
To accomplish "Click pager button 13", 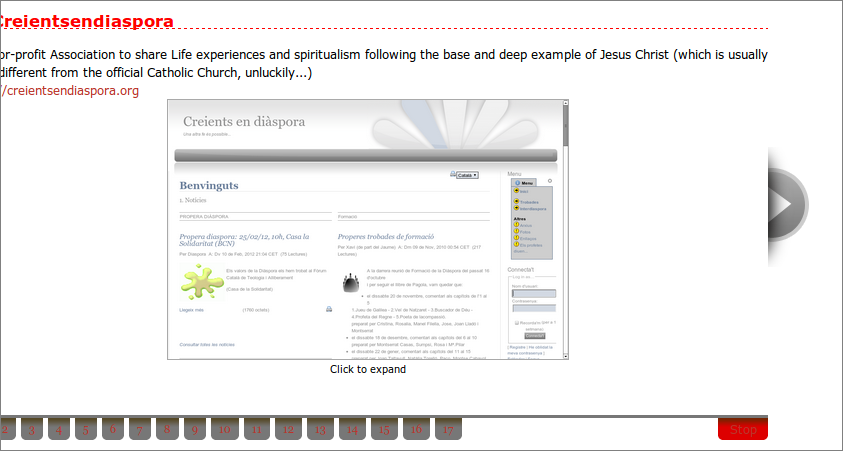I will click(319, 430).
